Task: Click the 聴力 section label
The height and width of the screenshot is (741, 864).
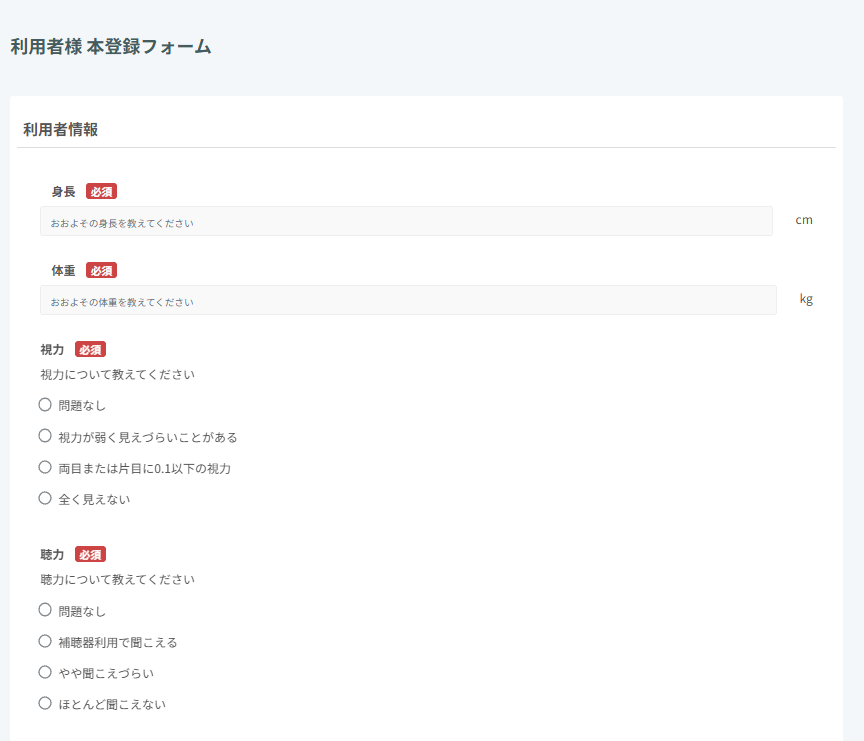Action: 52,554
